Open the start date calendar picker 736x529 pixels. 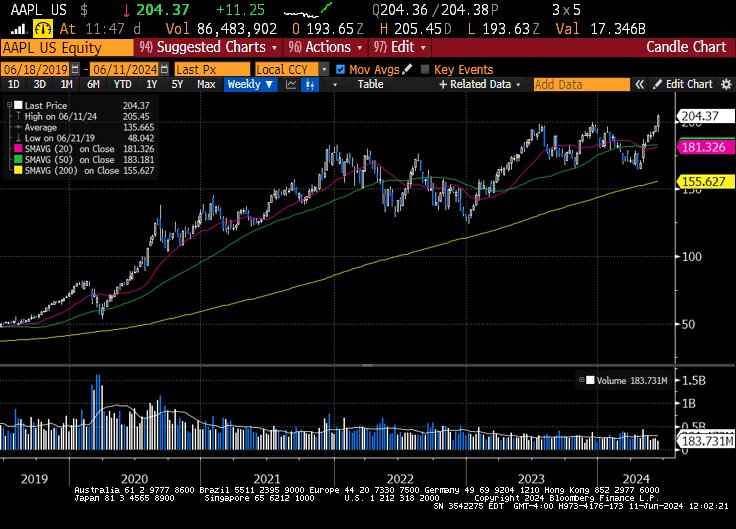coord(75,69)
